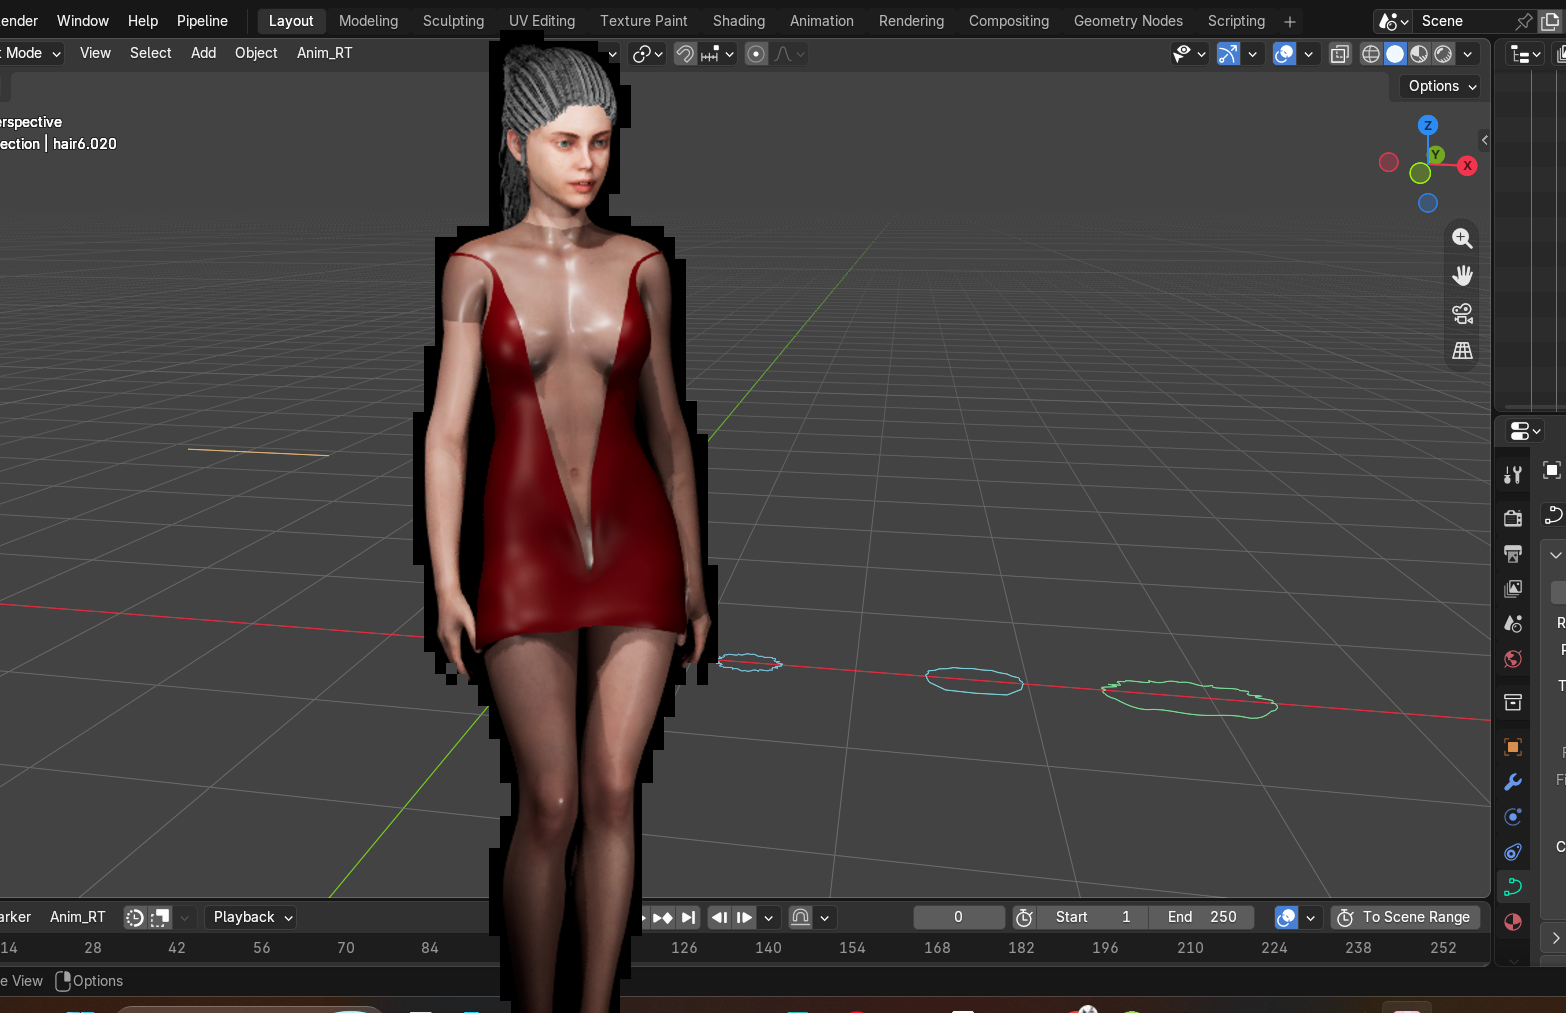Open the Playback dropdown in timeline

[251, 917]
